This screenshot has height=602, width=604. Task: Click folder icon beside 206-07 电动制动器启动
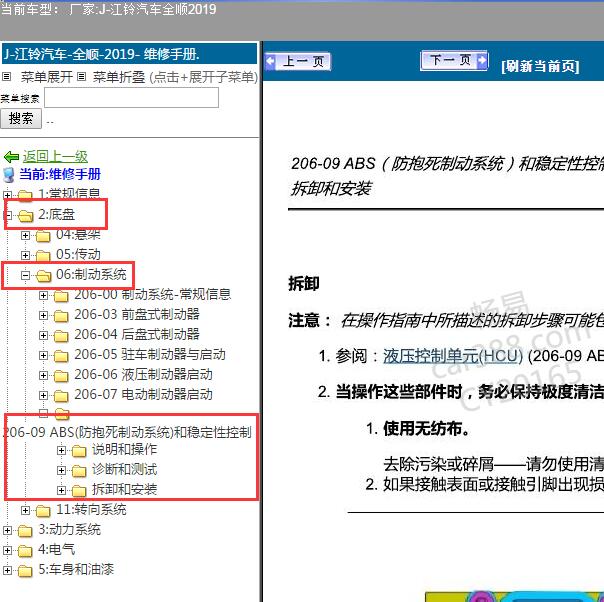point(61,396)
